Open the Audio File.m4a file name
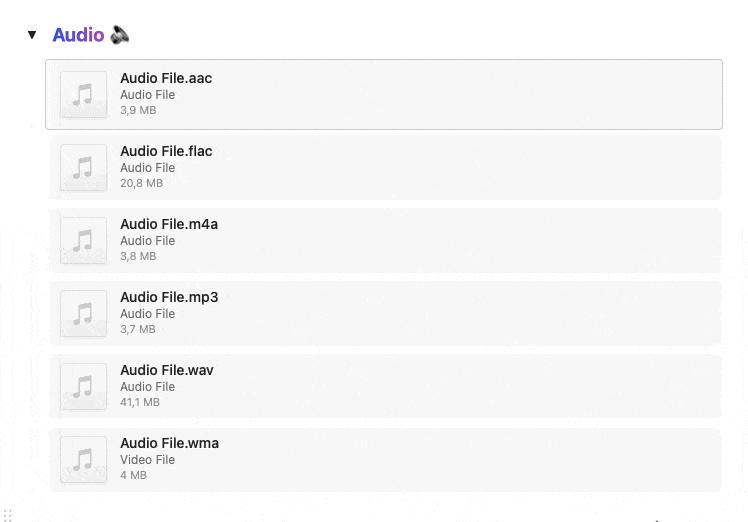This screenshot has height=522, width=748. 169,224
